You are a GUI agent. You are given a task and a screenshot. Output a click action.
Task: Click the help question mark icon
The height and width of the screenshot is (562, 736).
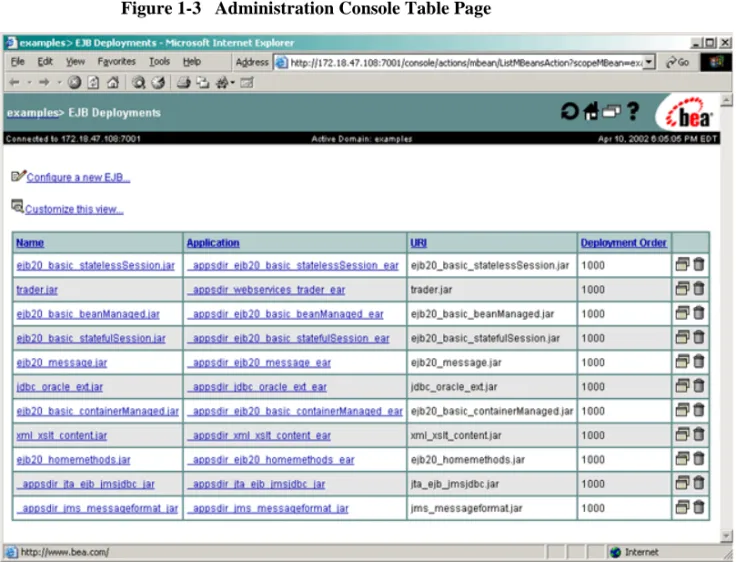click(633, 112)
